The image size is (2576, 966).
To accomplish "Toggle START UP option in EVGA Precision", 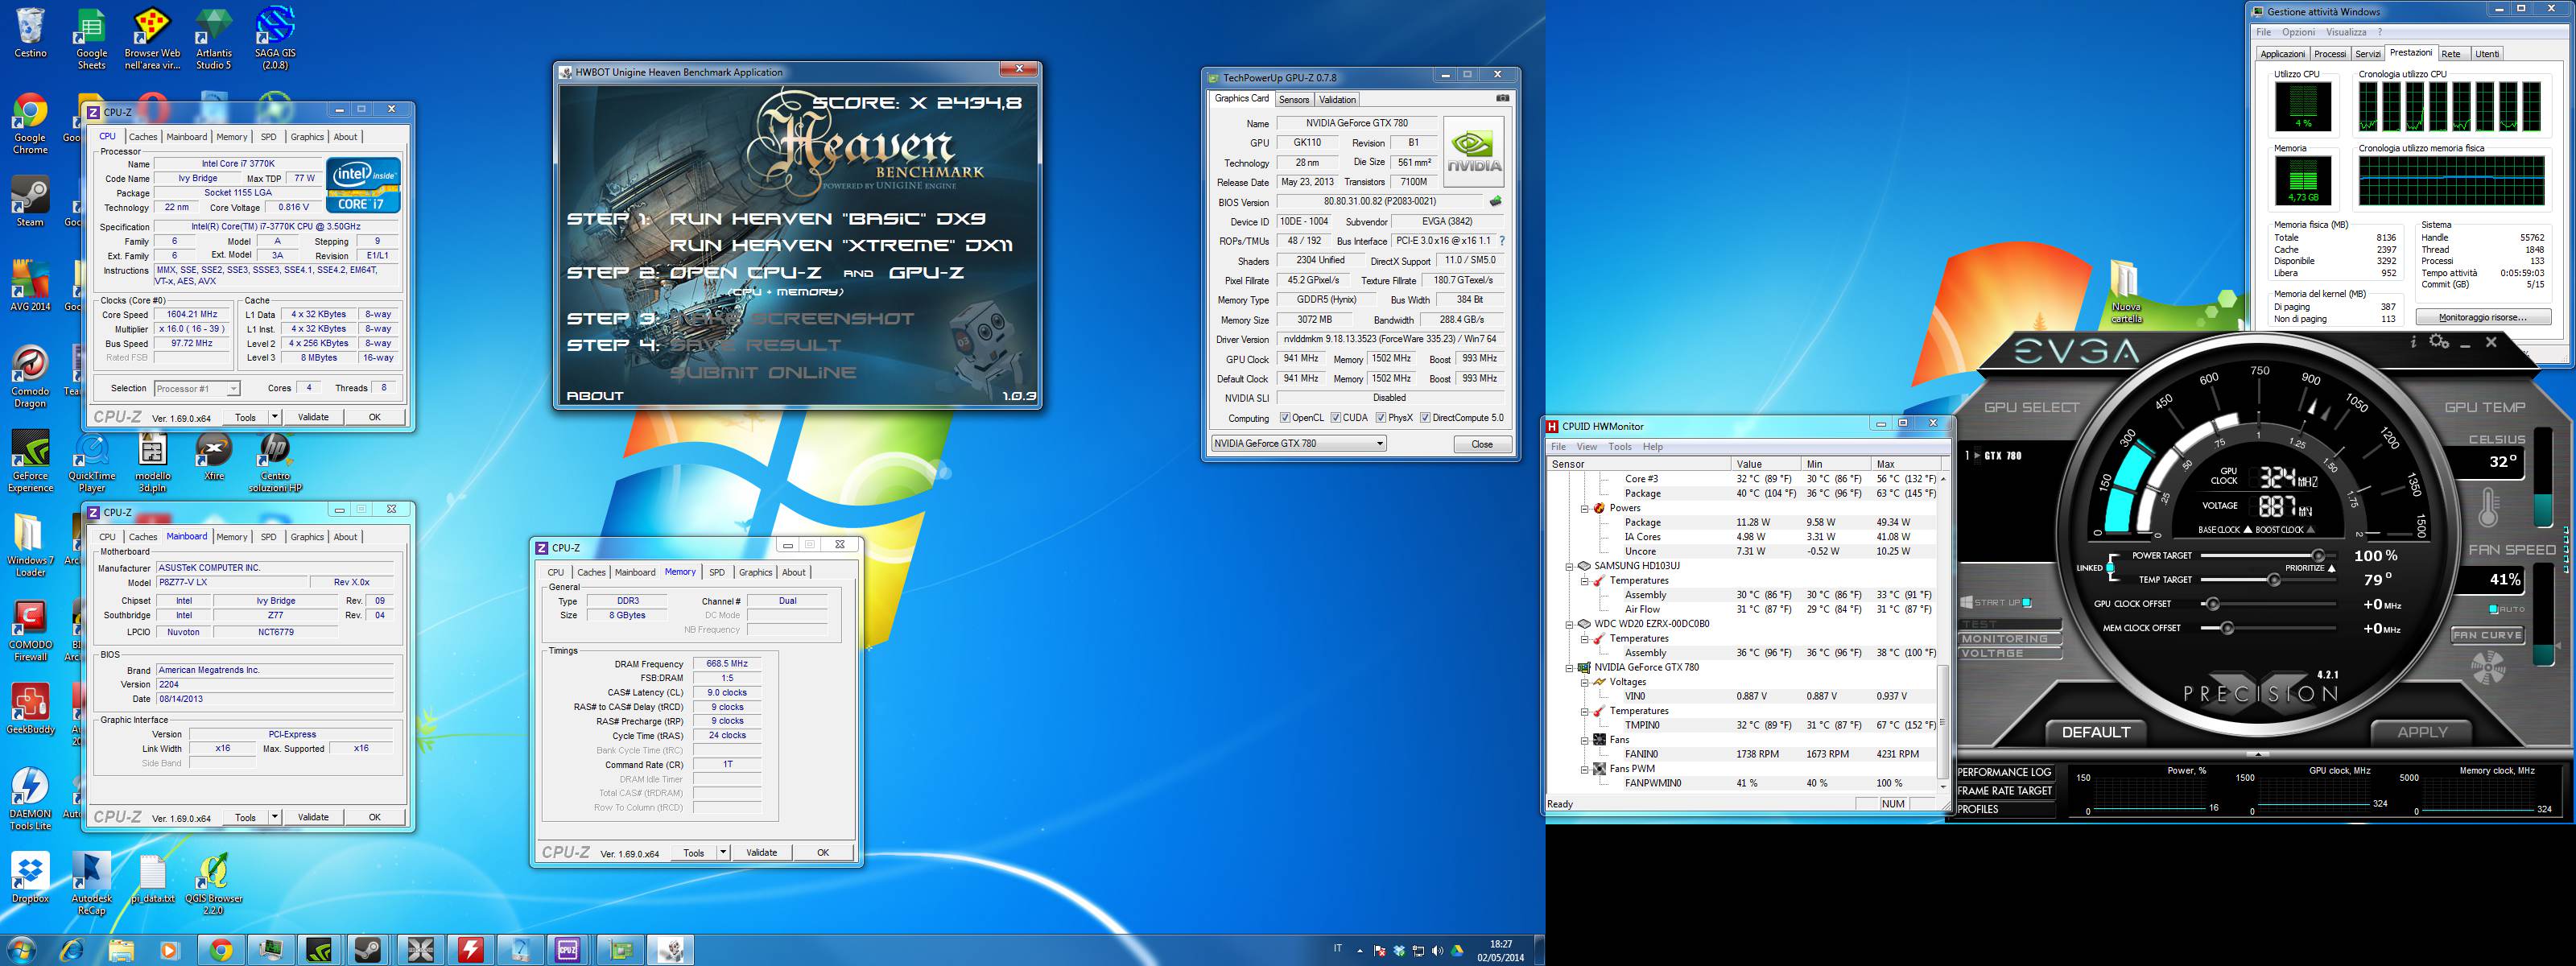I will [x=2027, y=603].
